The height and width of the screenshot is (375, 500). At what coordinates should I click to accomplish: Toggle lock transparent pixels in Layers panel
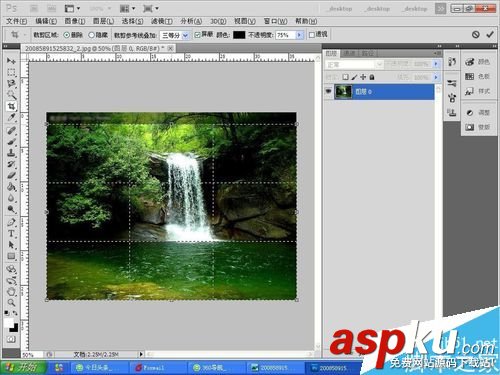(346, 77)
